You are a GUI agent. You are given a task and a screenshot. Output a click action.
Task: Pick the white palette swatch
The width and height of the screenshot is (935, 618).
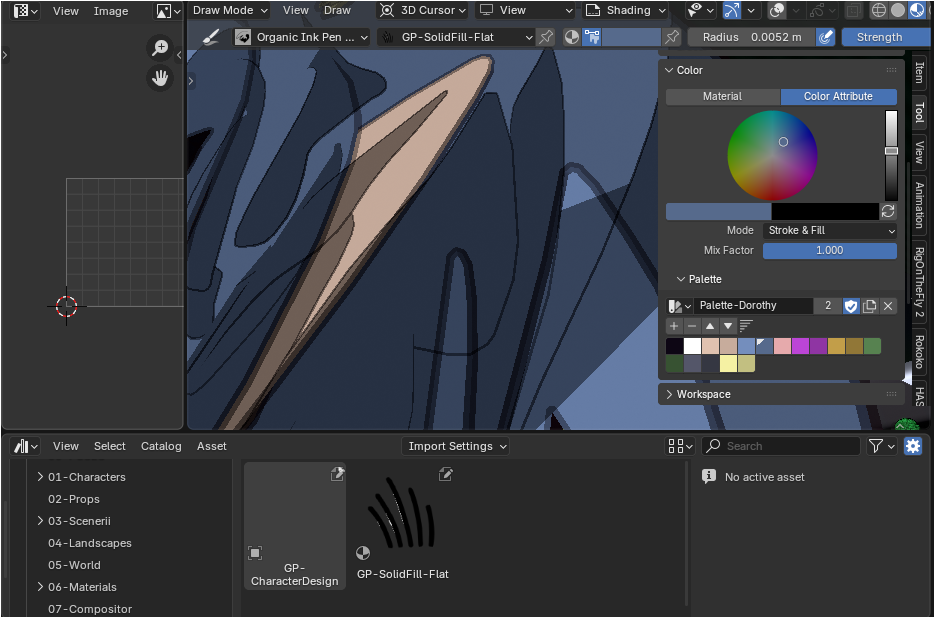(x=692, y=346)
